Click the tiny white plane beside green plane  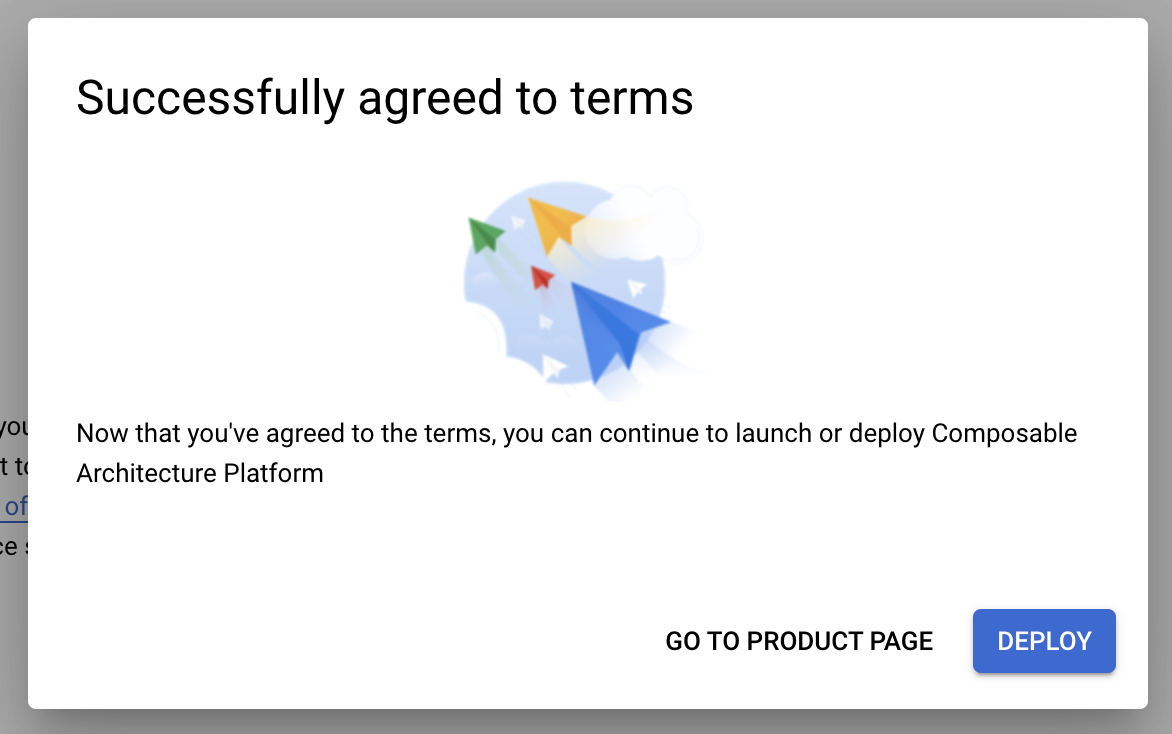pos(518,222)
